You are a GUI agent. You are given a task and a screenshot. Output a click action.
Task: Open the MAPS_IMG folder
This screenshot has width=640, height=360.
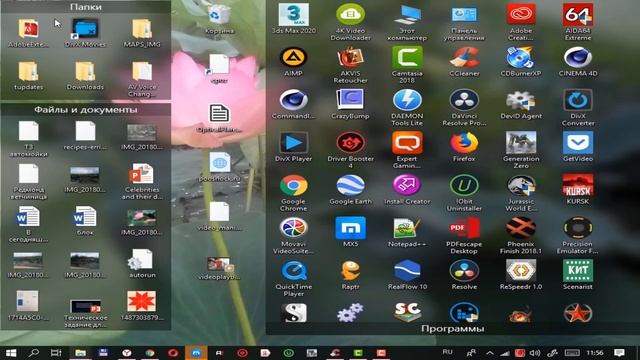(142, 29)
